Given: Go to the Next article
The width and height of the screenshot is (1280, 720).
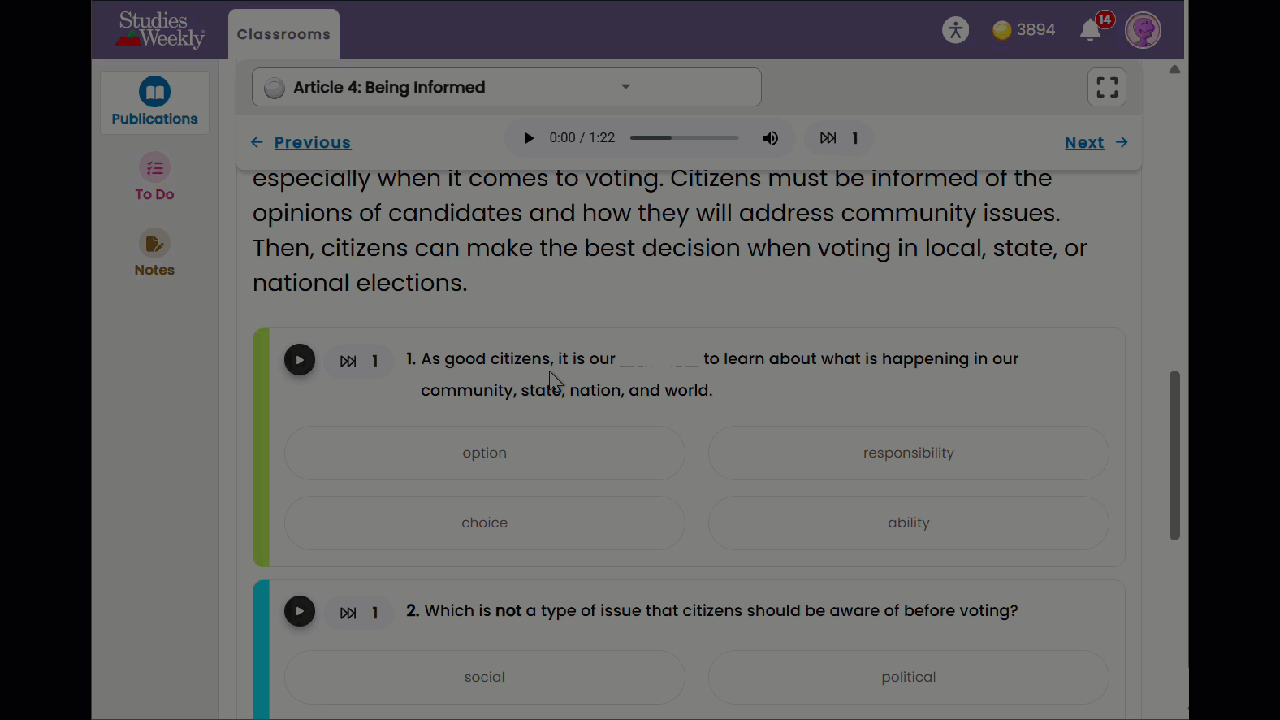Looking at the screenshot, I should click(x=1096, y=142).
